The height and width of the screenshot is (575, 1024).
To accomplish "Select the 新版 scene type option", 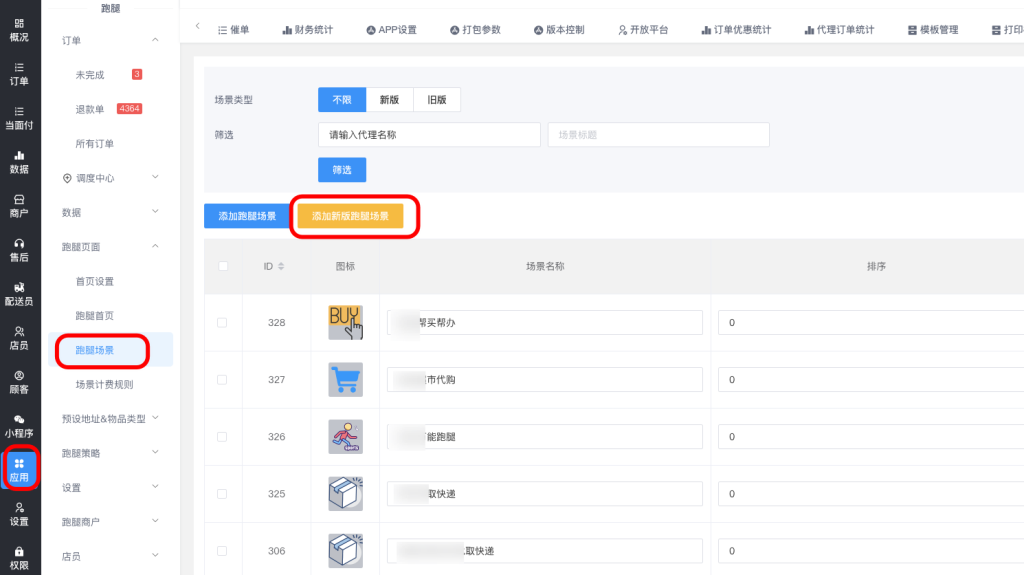I will 389,100.
